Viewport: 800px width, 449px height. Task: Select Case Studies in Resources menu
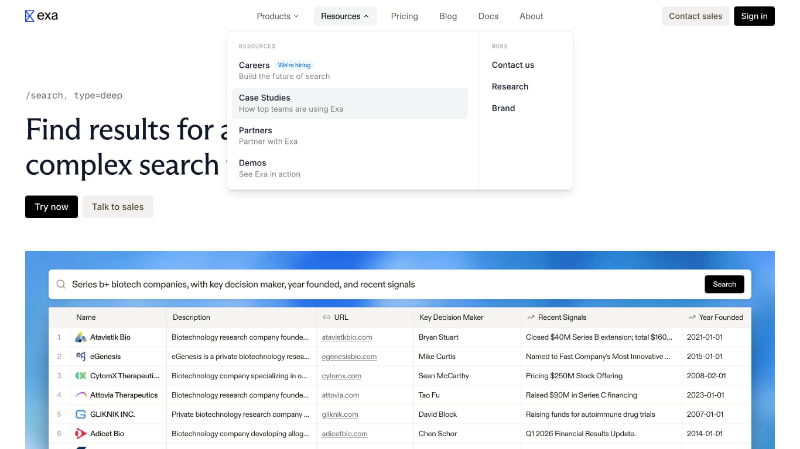point(349,103)
